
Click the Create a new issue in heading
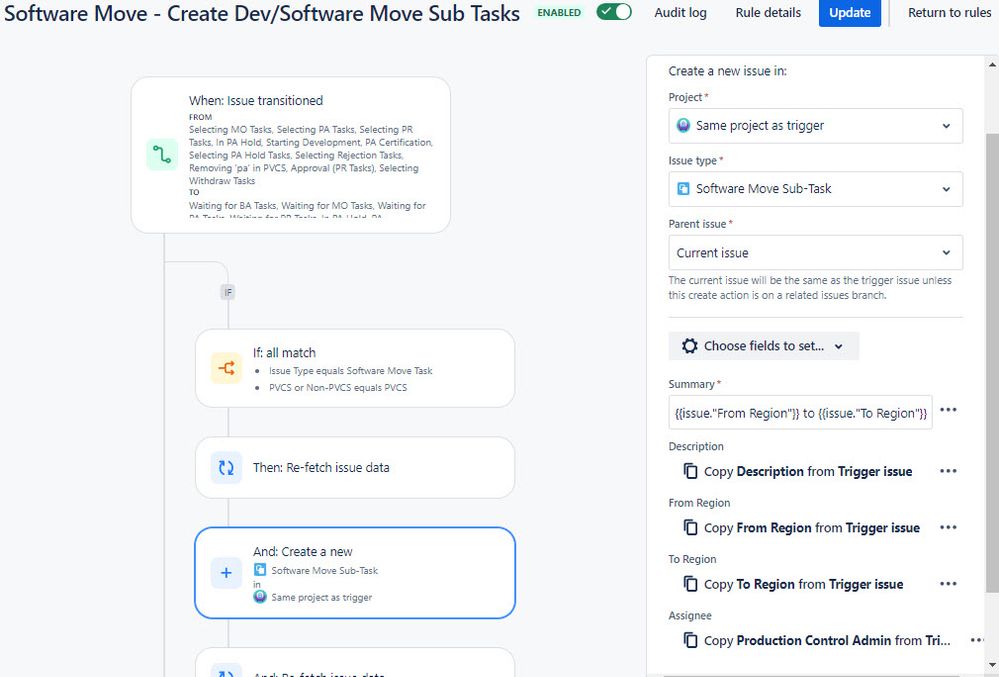pyautogui.click(x=727, y=71)
